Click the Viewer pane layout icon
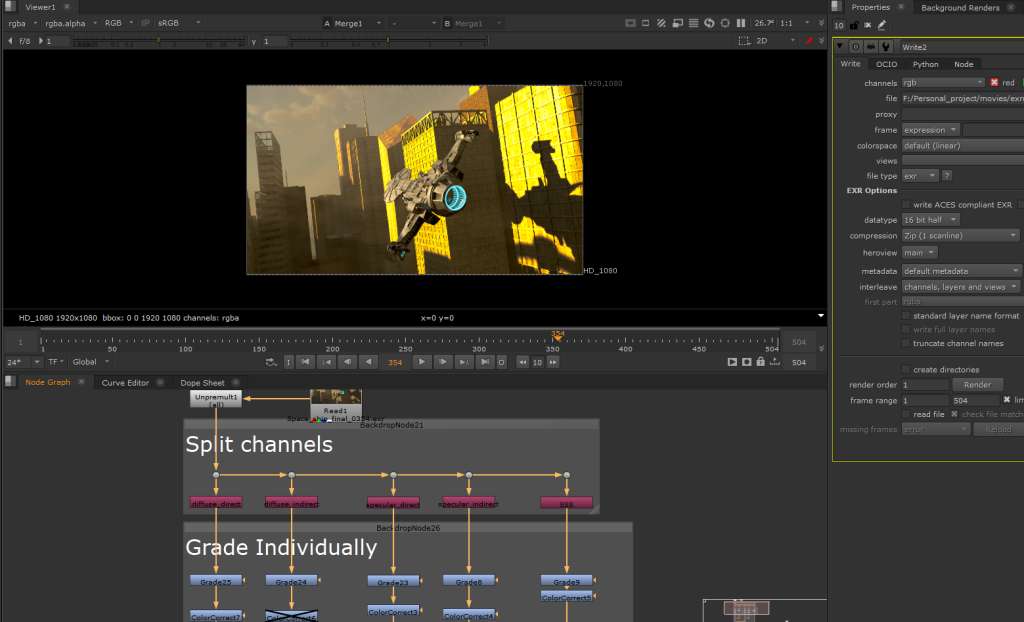The height and width of the screenshot is (622, 1024). click(10, 7)
